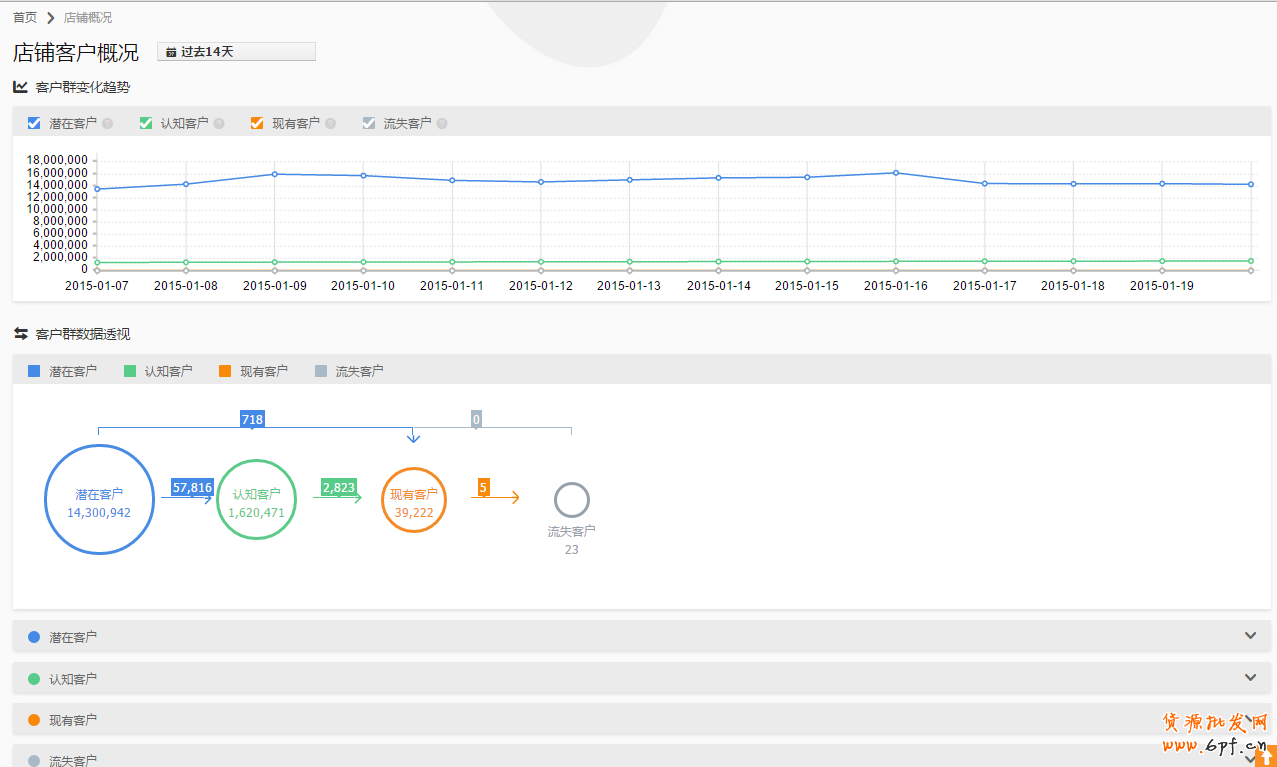Expand the 潜在客户 section panel
The height and width of the screenshot is (767, 1277).
(1250, 636)
